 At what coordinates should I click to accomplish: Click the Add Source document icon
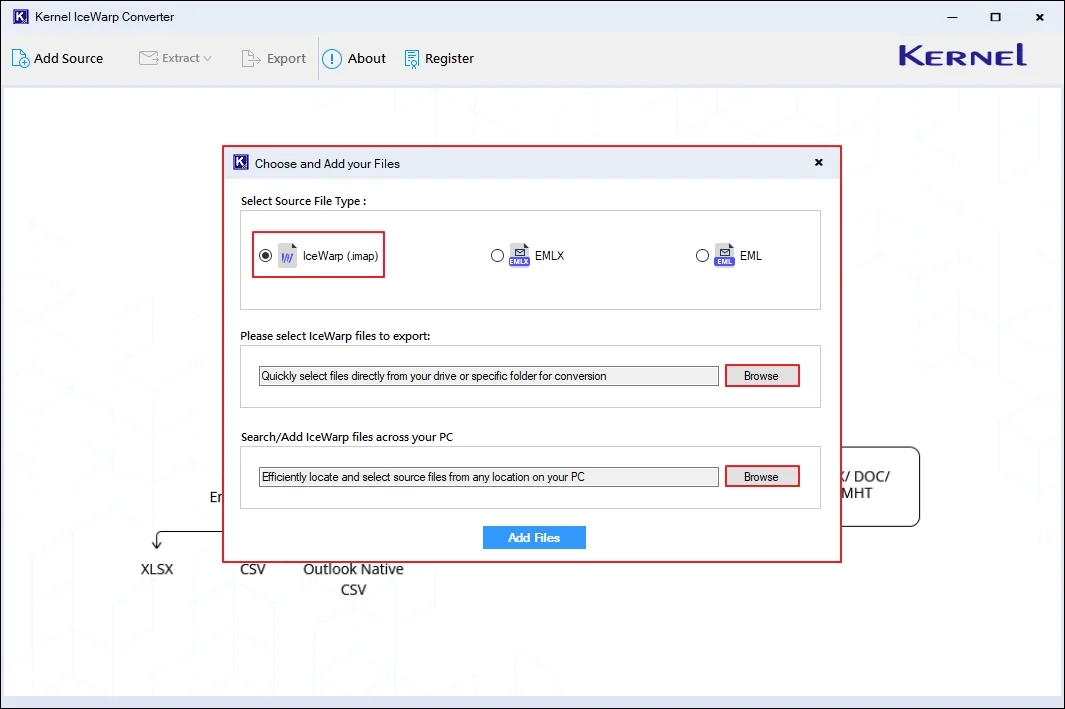[20, 58]
